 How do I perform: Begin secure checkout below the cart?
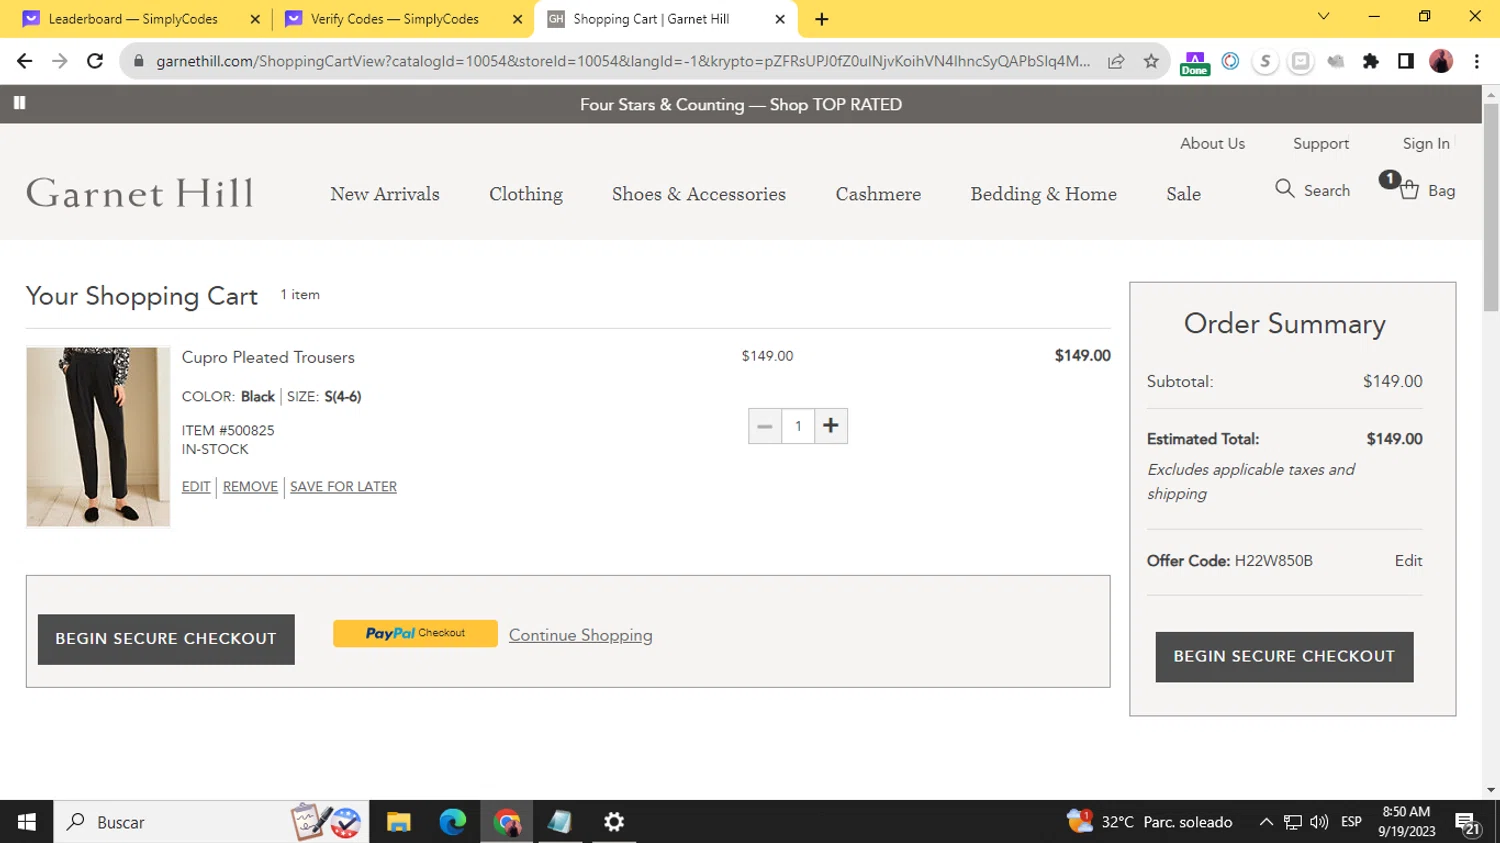click(x=166, y=639)
